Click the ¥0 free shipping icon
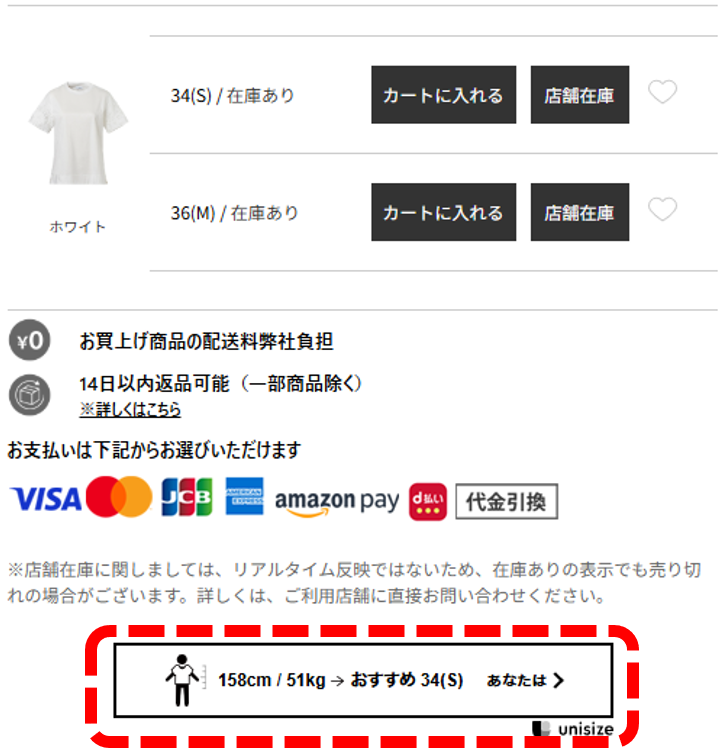 coord(30,340)
